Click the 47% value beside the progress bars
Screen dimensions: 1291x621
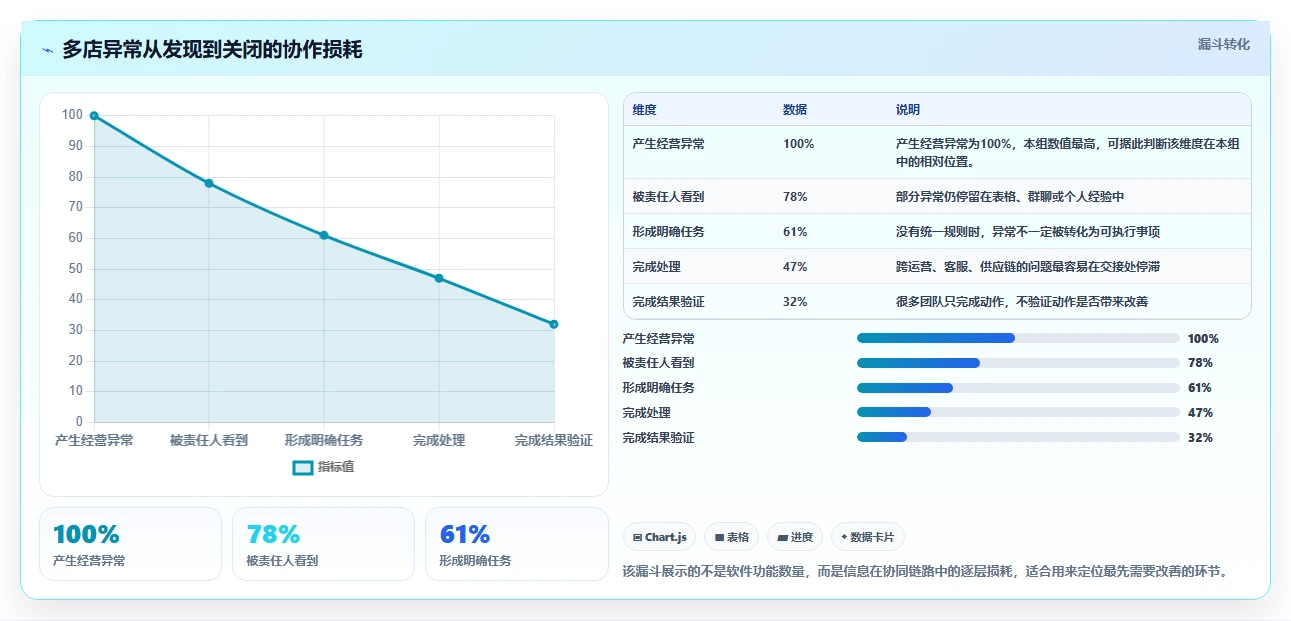[1200, 413]
